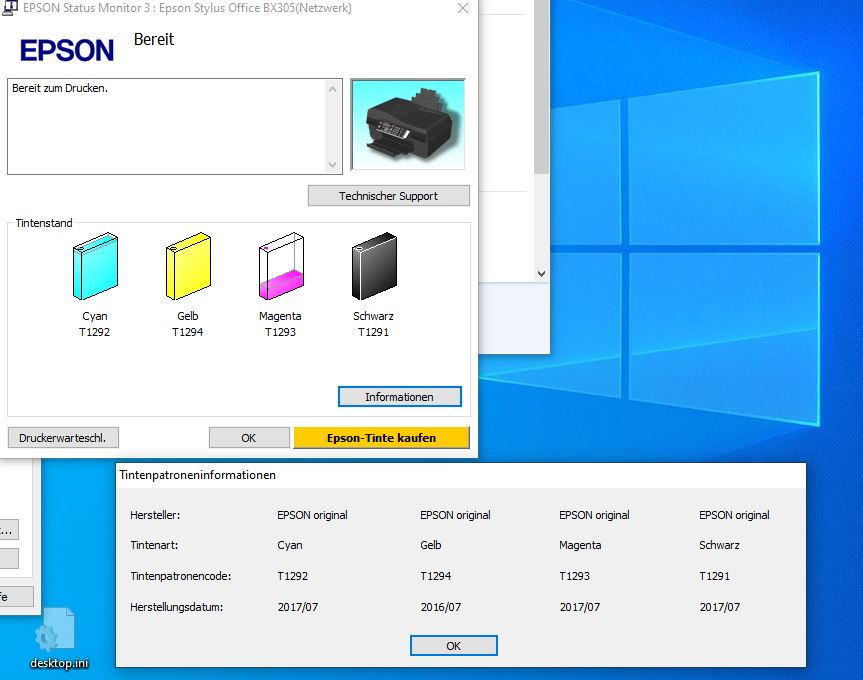Click the up arrow of status message scrollbar

click(332, 89)
